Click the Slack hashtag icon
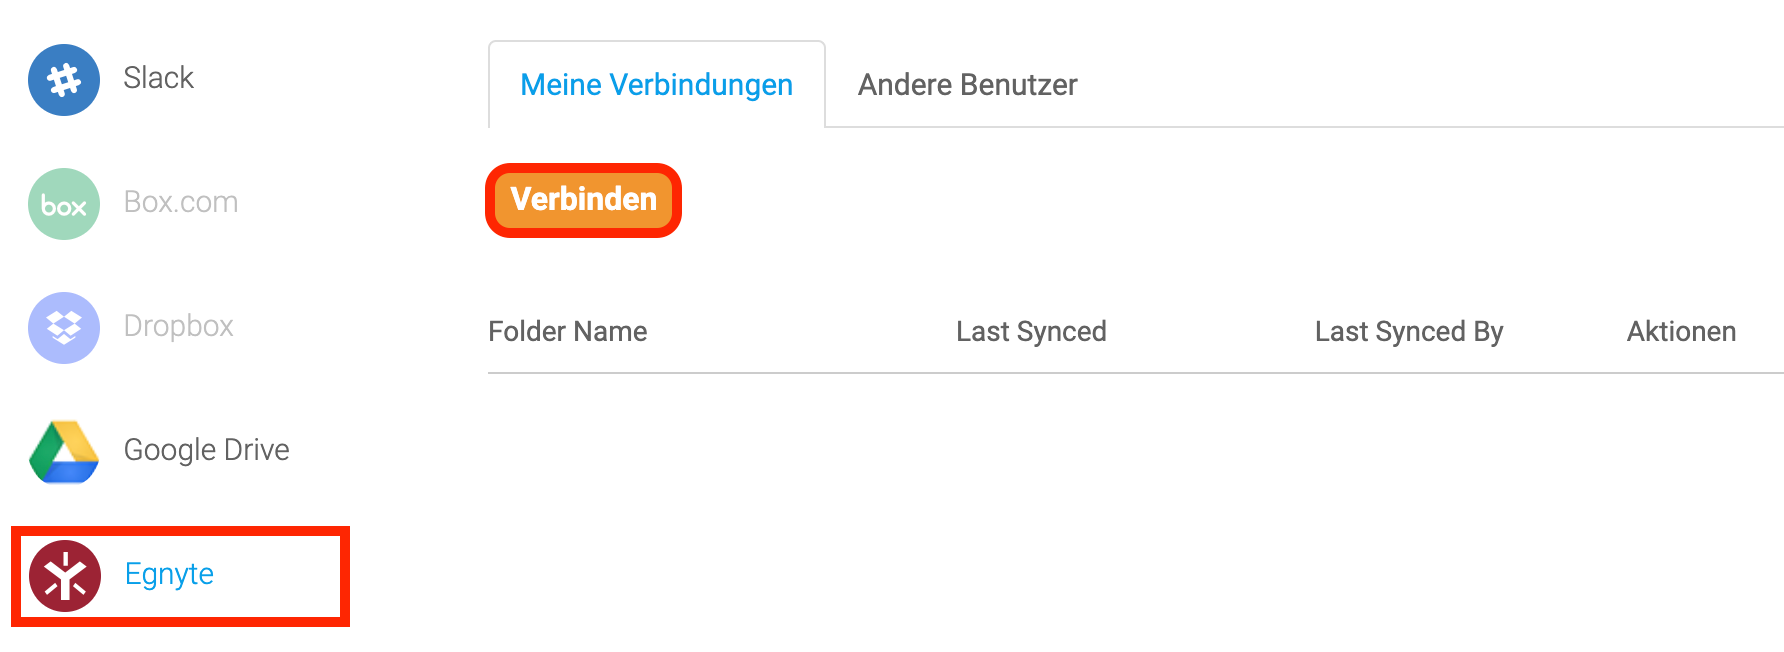The image size is (1784, 652). click(64, 80)
